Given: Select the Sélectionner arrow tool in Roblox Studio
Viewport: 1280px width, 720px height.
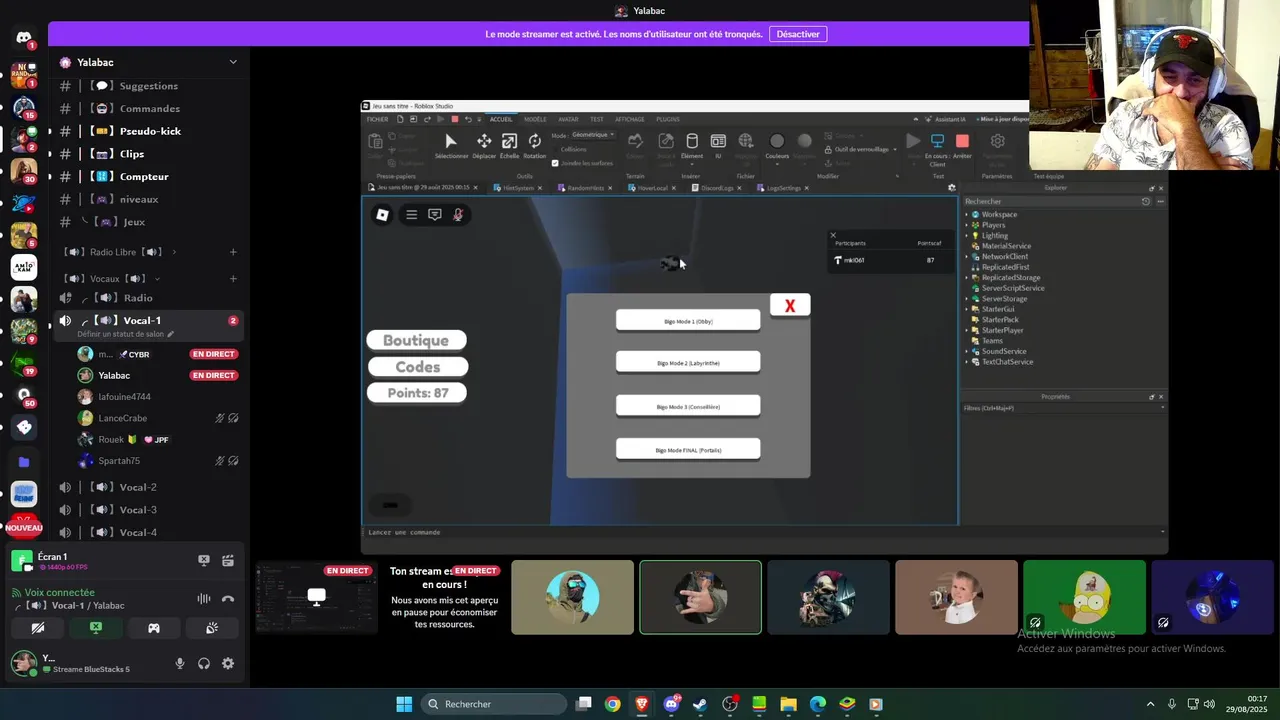Looking at the screenshot, I should [451, 146].
